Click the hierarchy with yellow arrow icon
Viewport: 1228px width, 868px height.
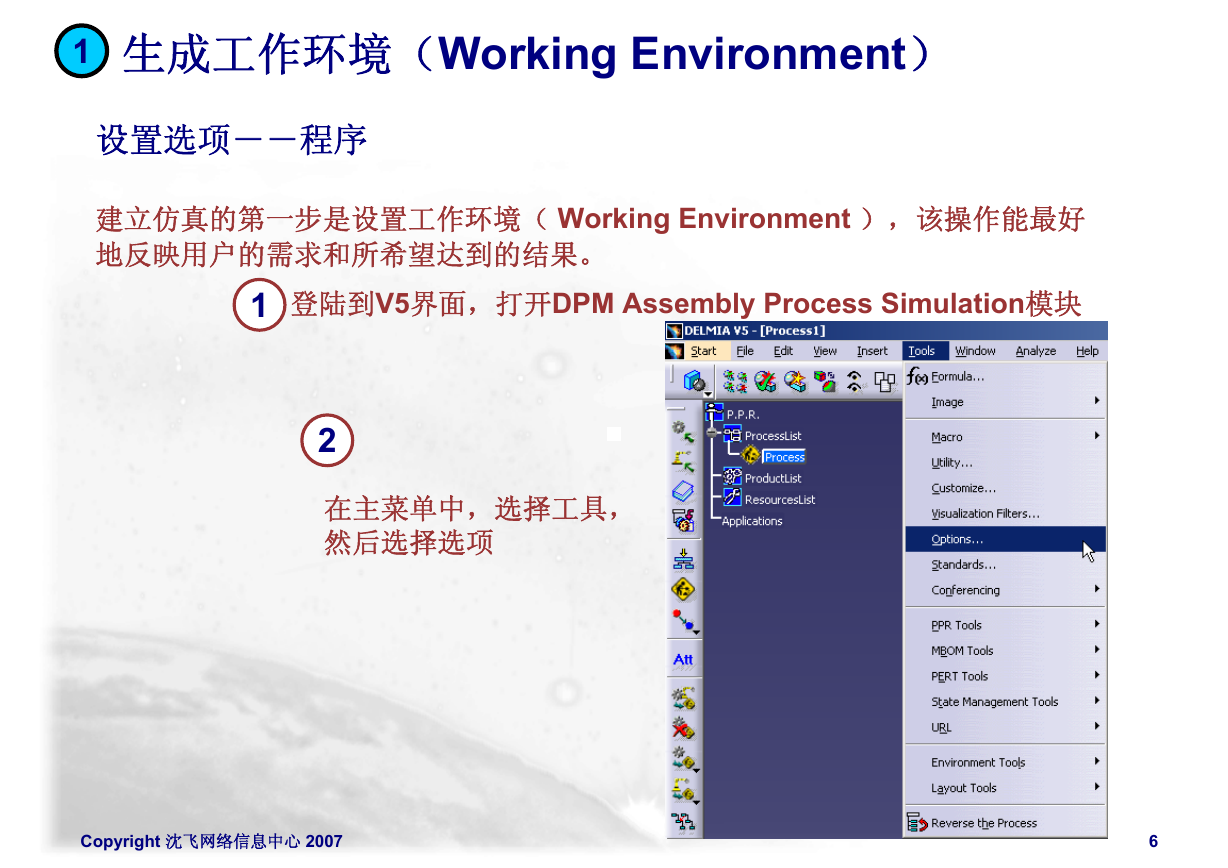tap(683, 559)
